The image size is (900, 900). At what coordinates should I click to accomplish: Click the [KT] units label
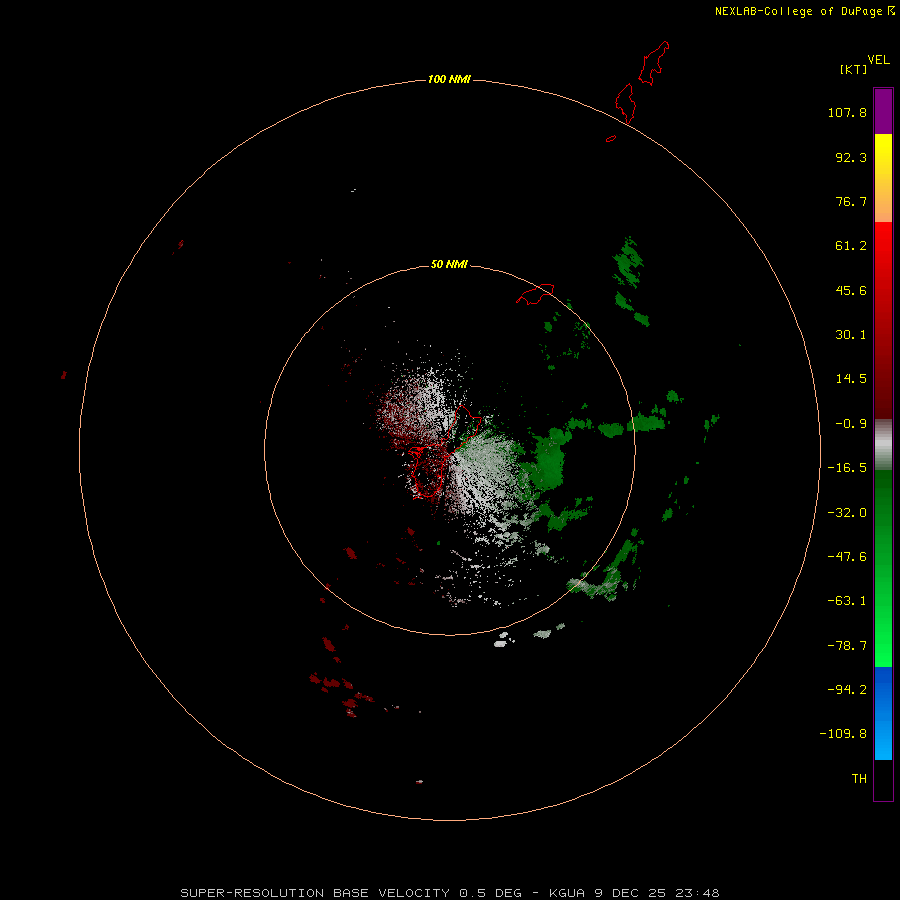853,69
